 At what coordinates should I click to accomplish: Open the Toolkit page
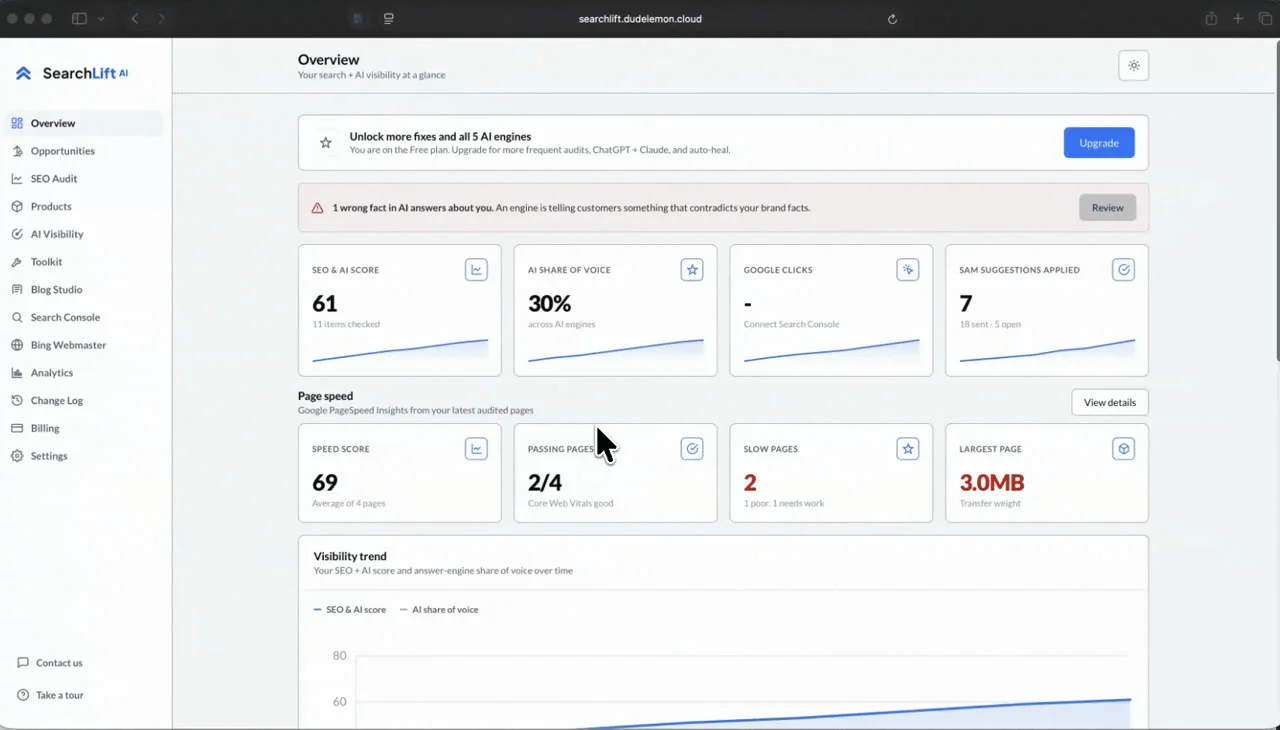tap(83, 262)
